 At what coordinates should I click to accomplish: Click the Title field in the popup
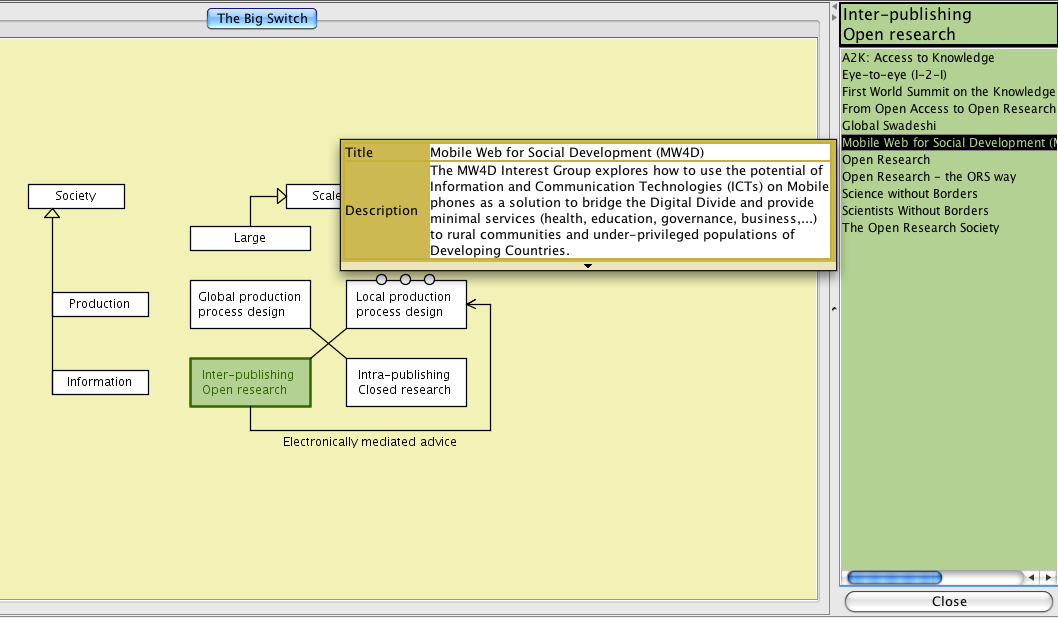coord(629,152)
